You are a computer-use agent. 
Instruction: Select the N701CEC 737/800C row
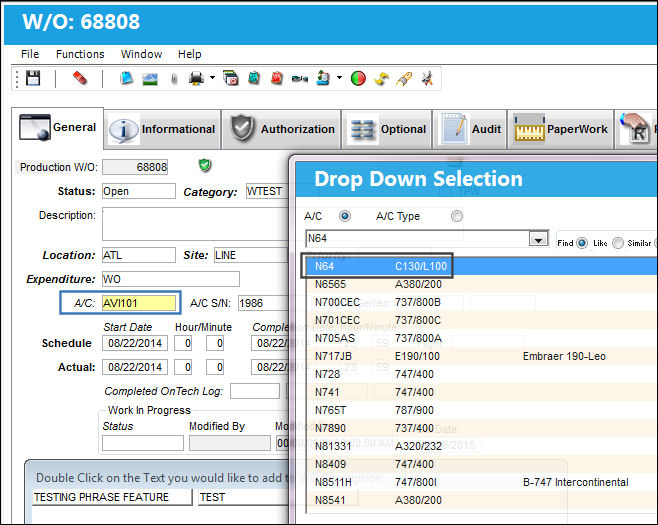click(481, 320)
